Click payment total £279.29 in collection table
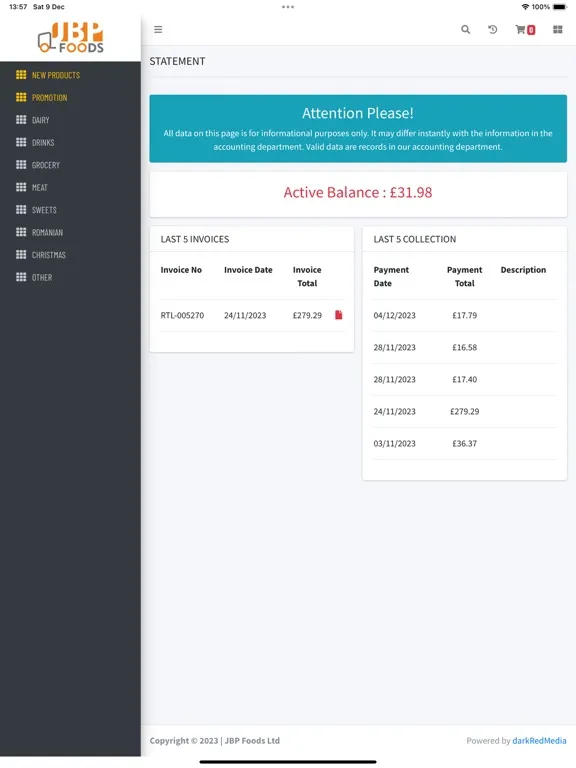 464,411
